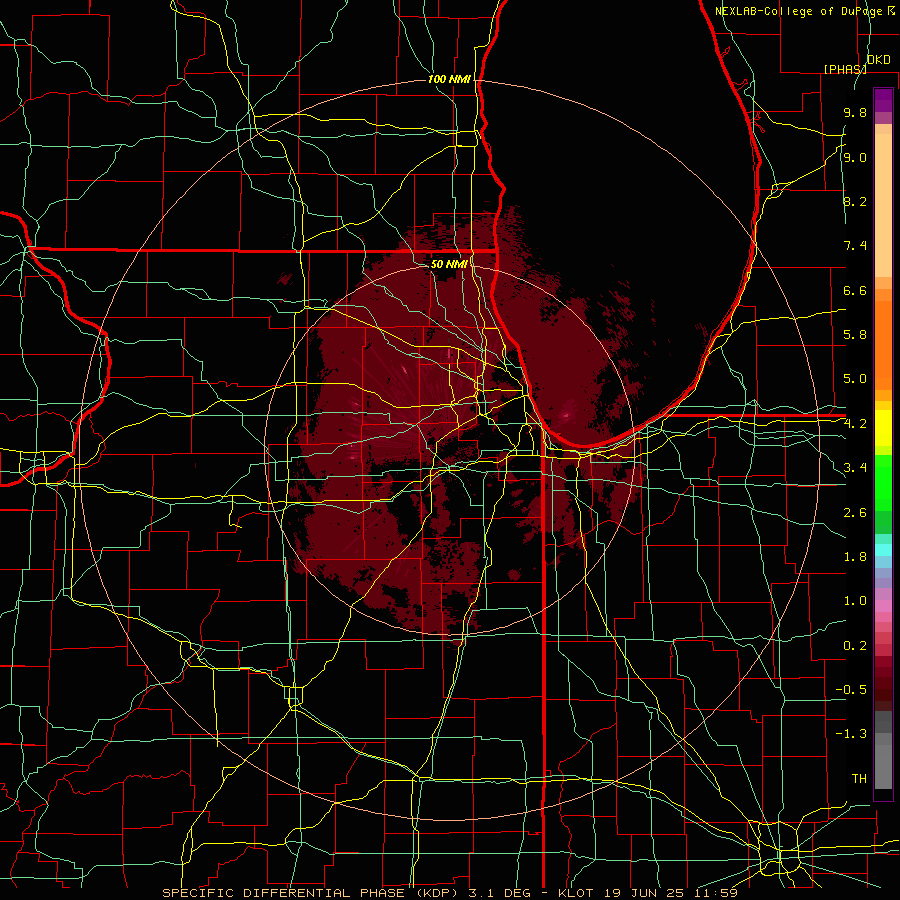Select the 50 NMI range ring label
The image size is (900, 900).
[449, 264]
